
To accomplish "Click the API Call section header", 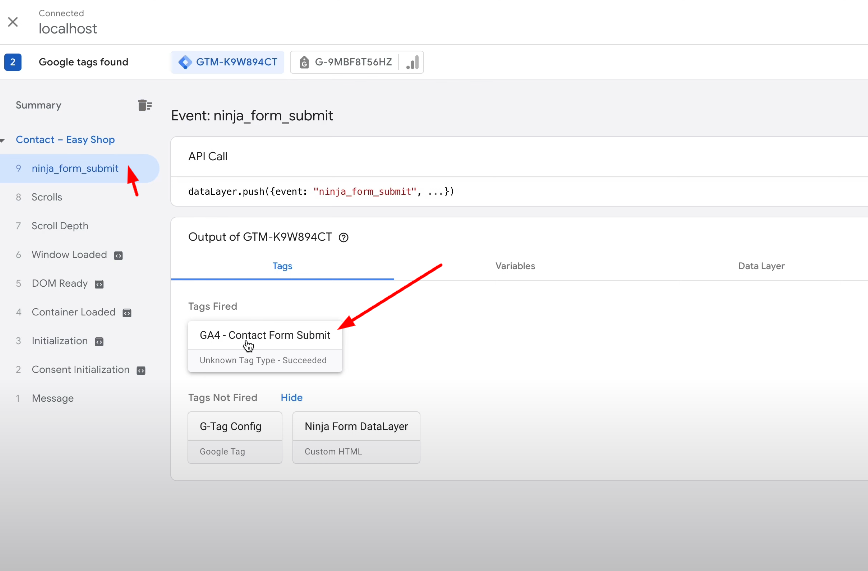I will [208, 156].
